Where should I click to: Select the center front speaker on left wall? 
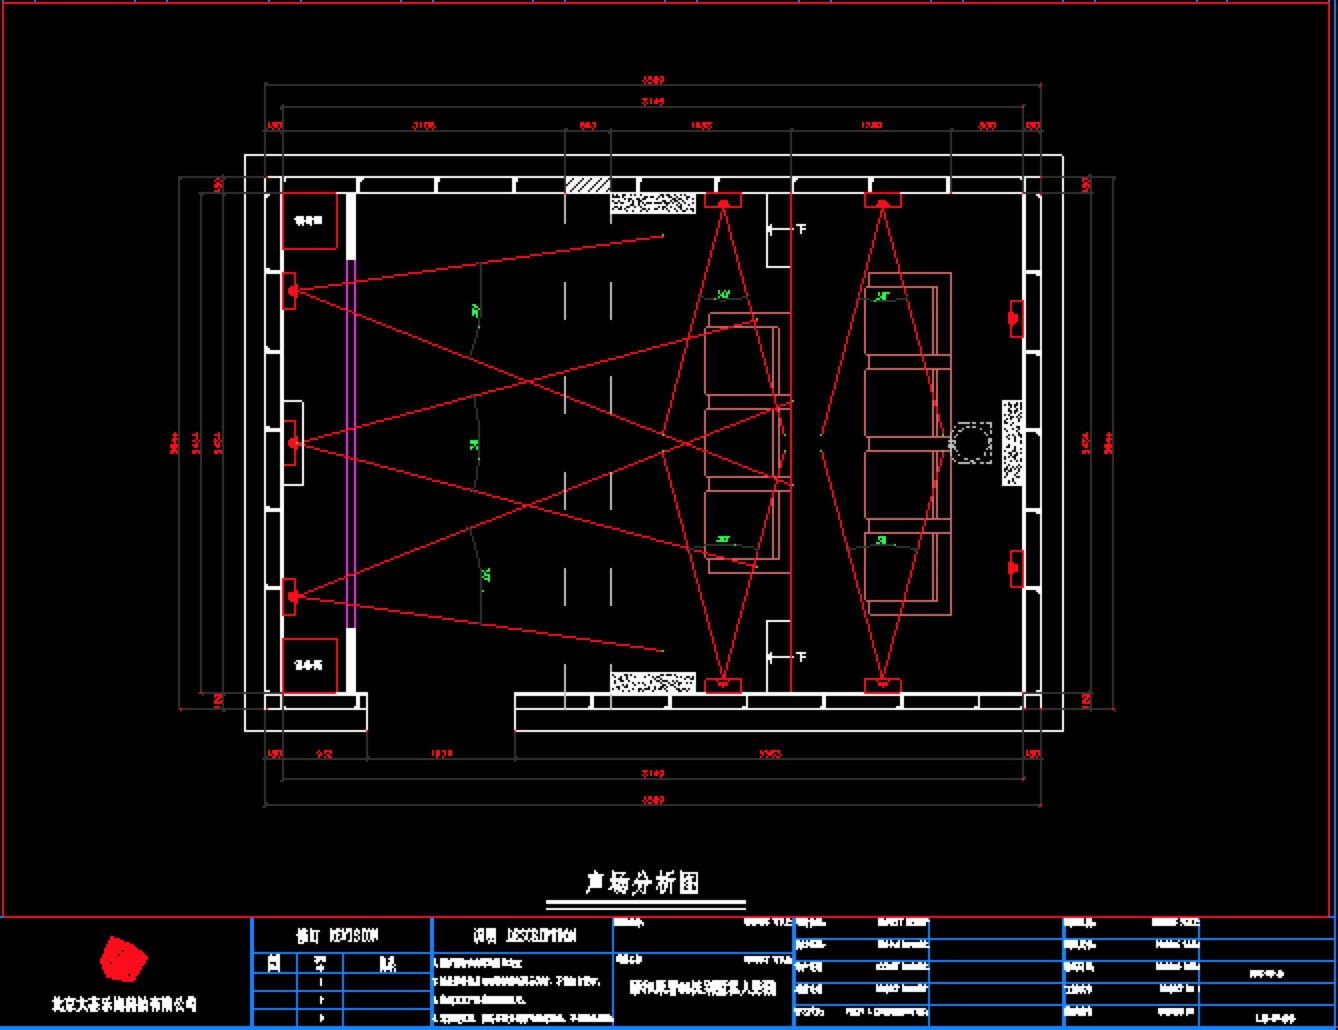[x=292, y=443]
